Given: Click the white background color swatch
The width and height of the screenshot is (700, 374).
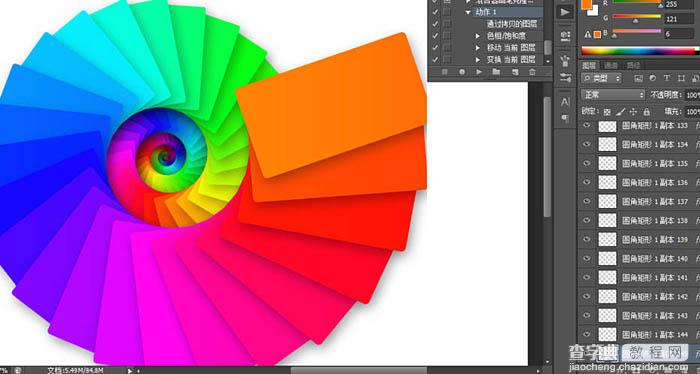Looking at the screenshot, I should click(593, 12).
